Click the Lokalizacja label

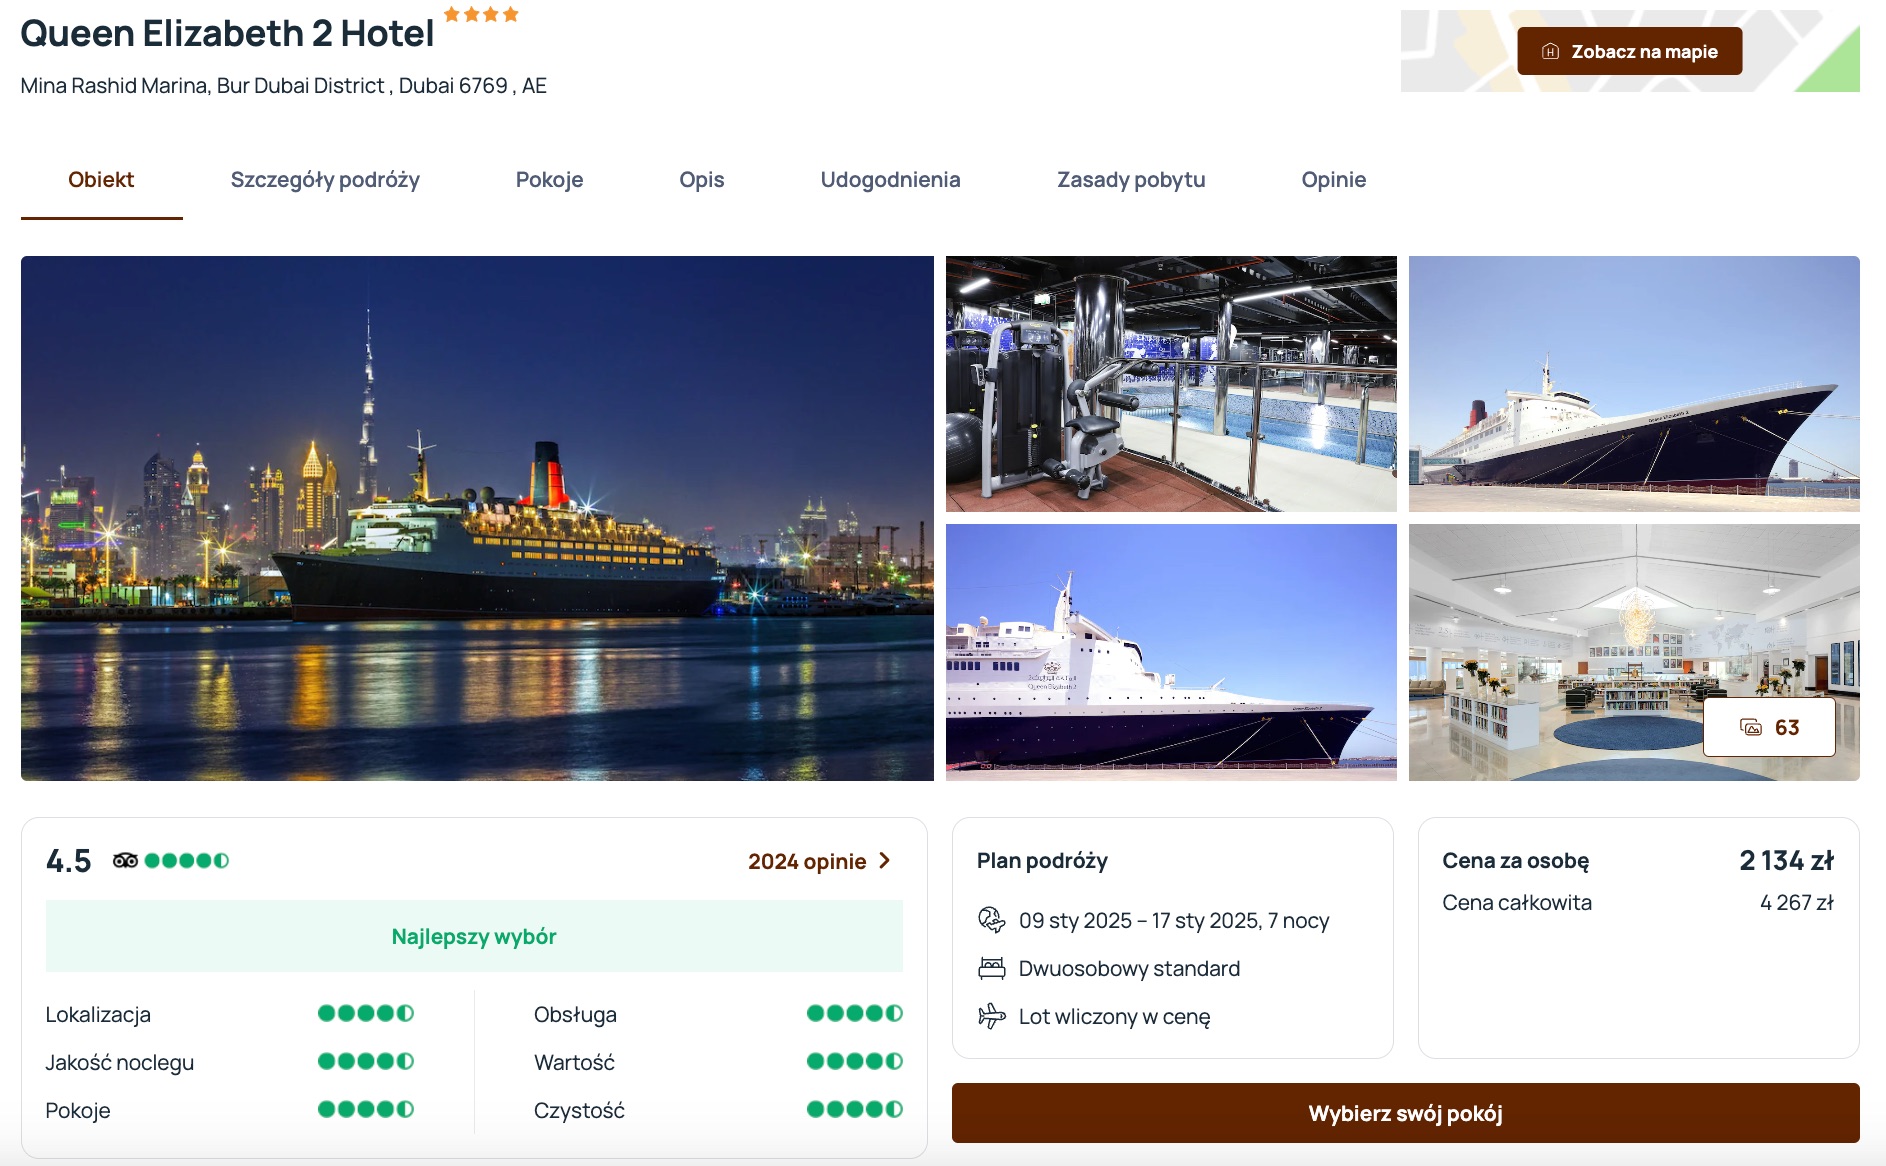tap(98, 1014)
